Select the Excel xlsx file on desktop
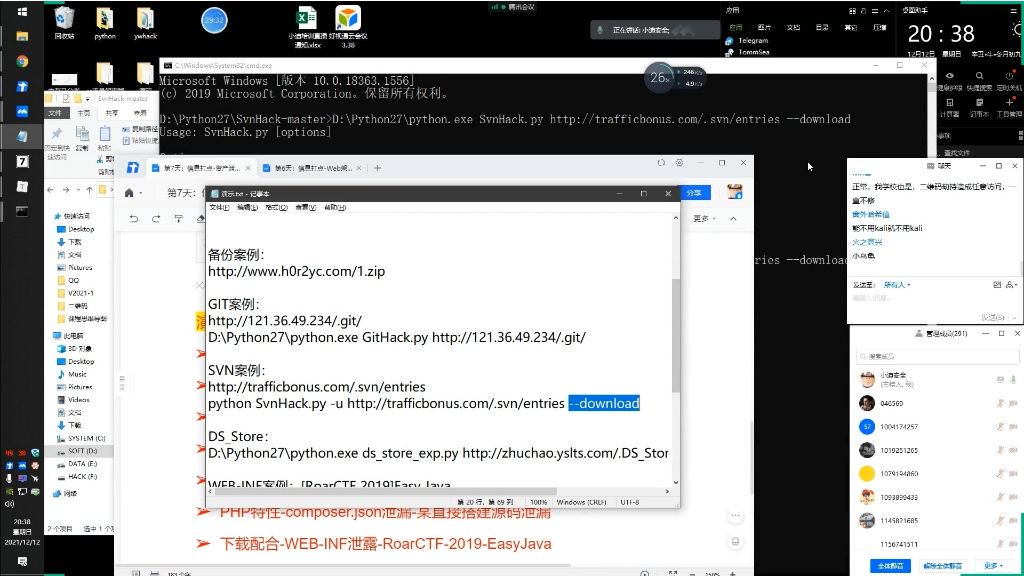This screenshot has height=576, width=1024. coord(307,27)
